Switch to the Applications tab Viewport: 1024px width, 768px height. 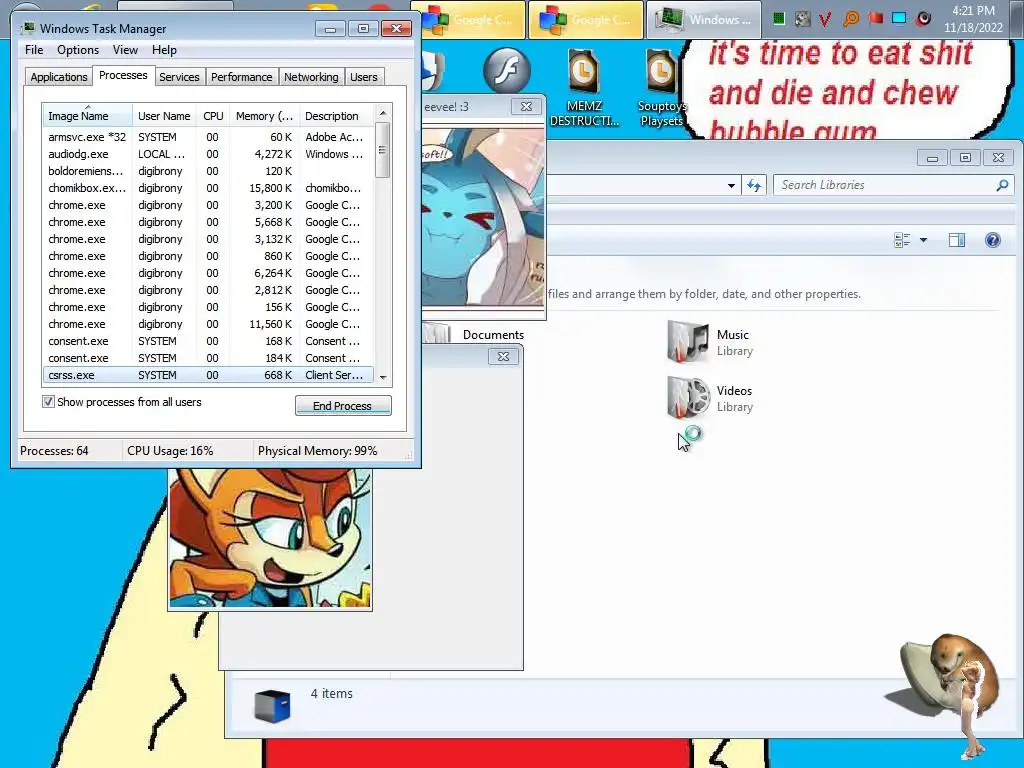[x=59, y=77]
